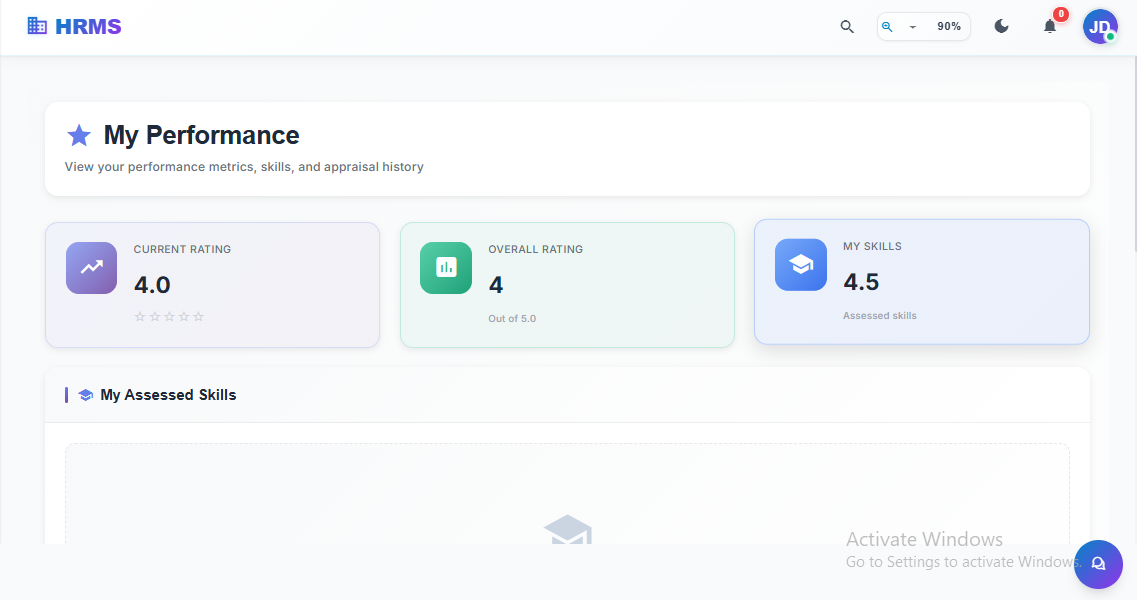This screenshot has height=600, width=1137.
Task: Click the HRMS brand text
Action: 88,27
